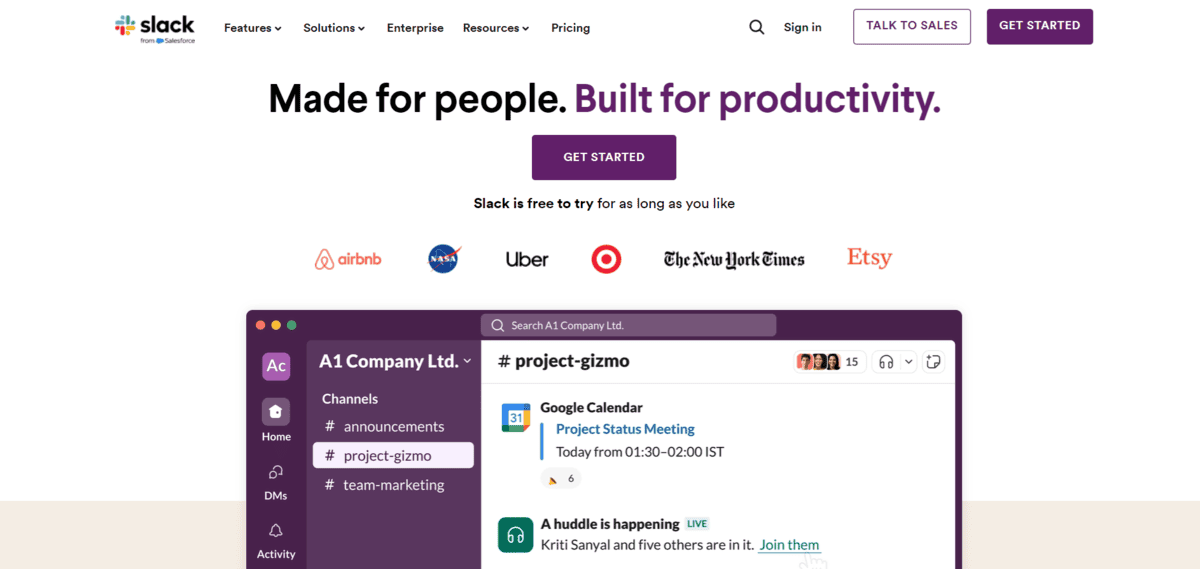Screen dimensions: 1200x569
Task: Open the DMs sidebar icon
Action: (276, 472)
